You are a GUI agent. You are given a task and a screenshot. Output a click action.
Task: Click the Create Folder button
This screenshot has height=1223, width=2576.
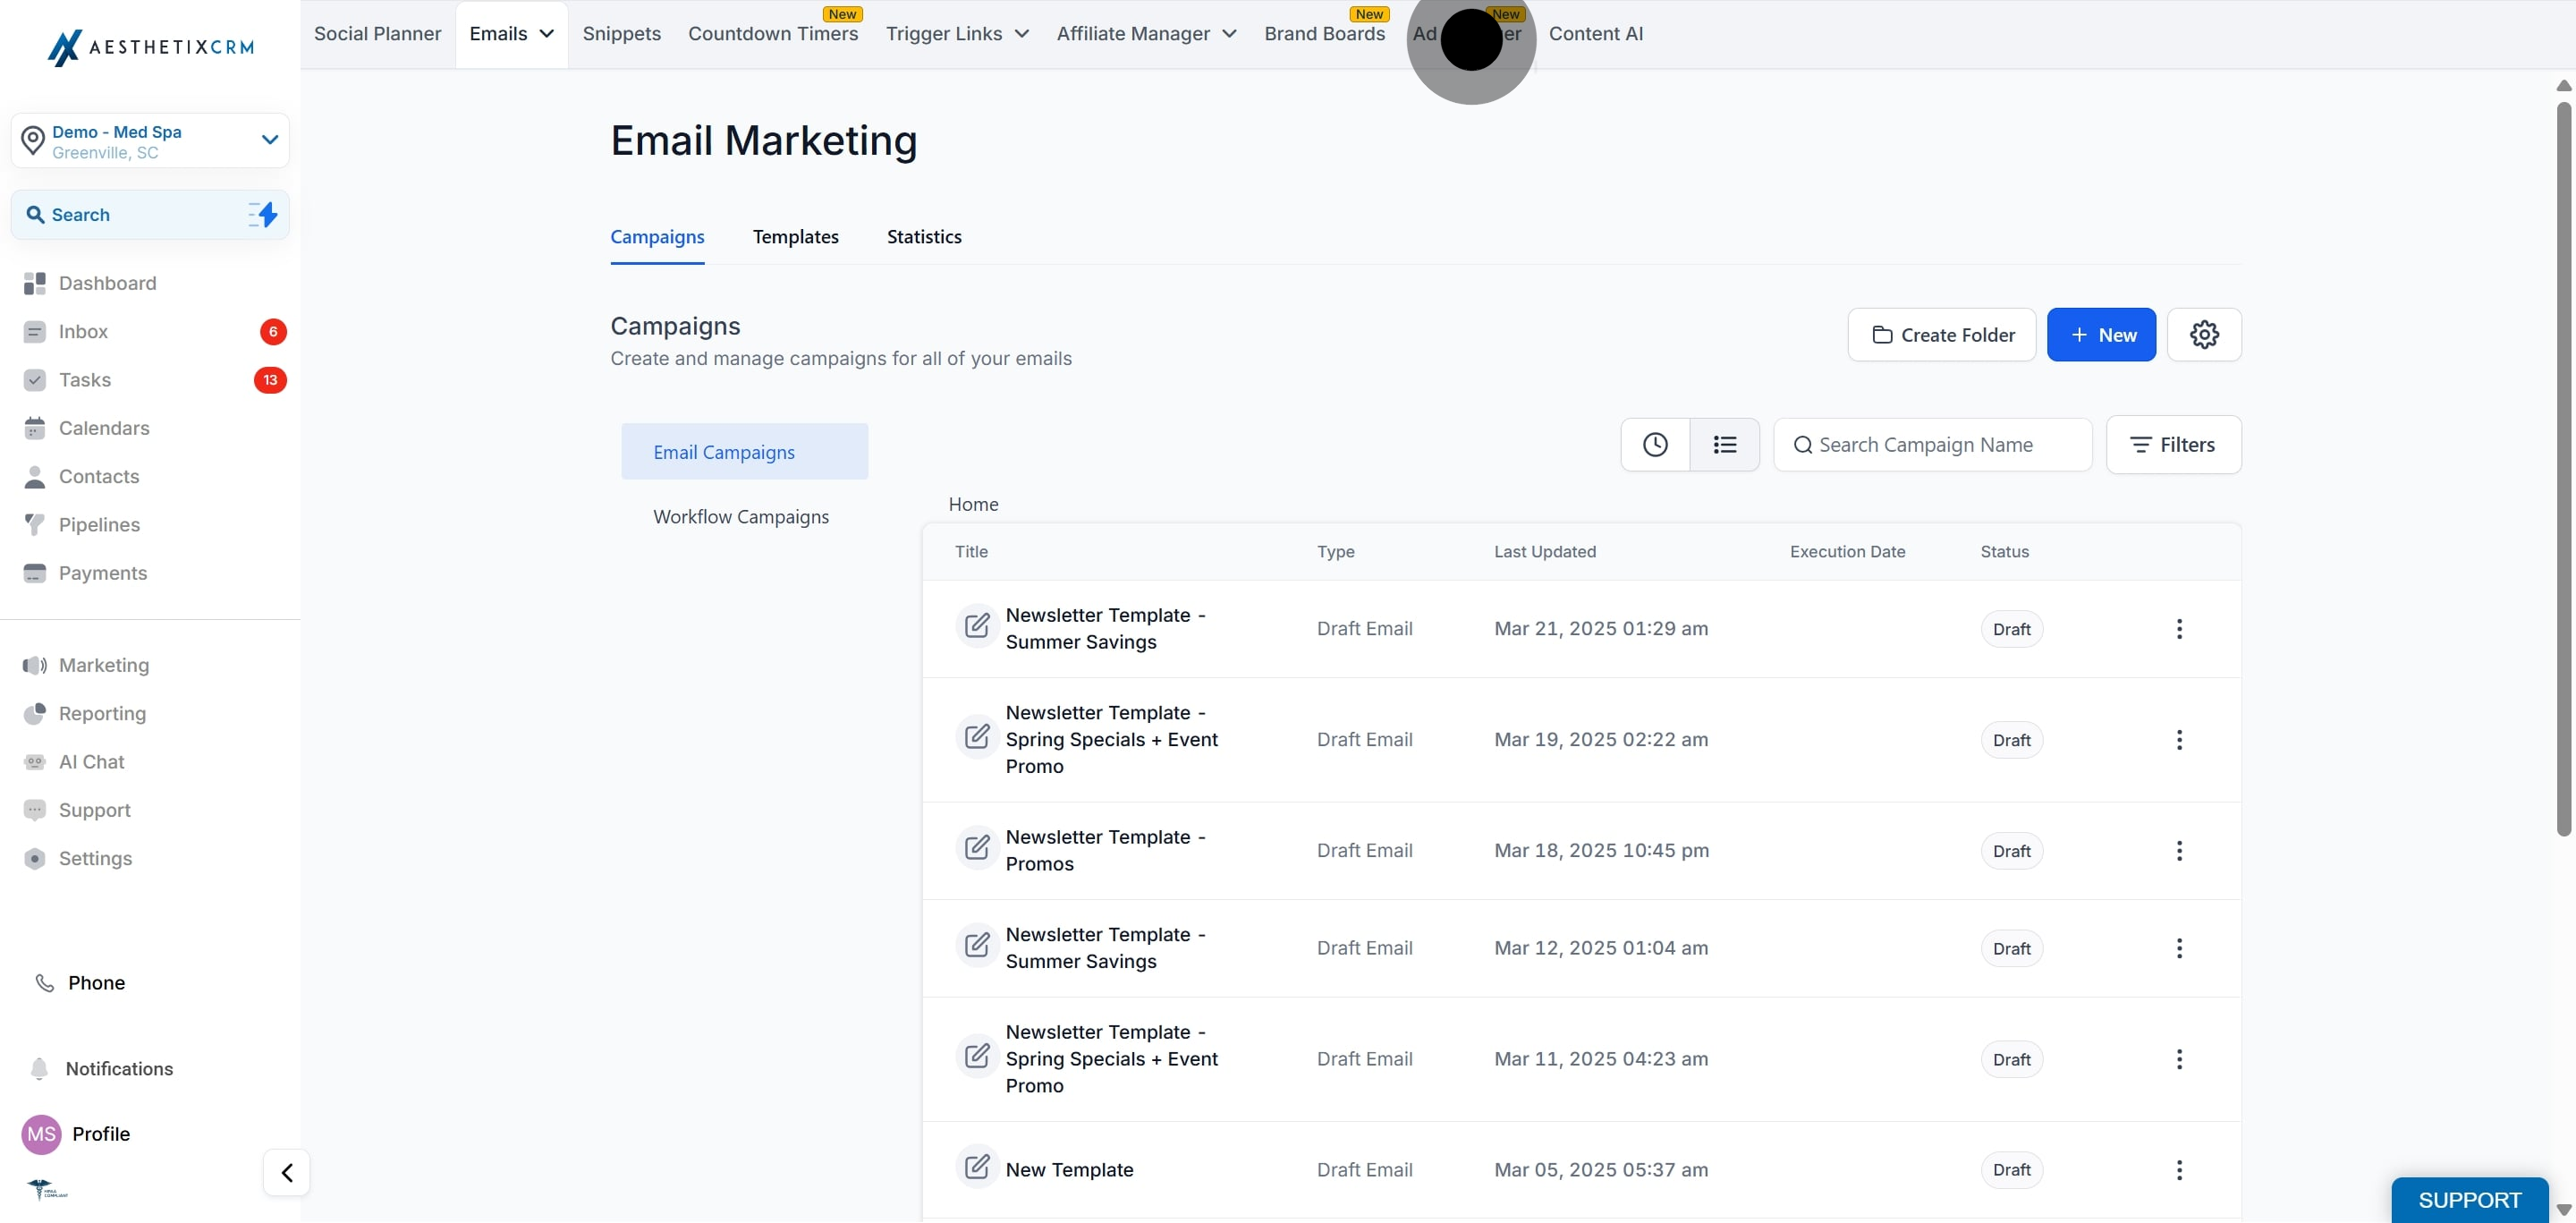(x=1941, y=335)
